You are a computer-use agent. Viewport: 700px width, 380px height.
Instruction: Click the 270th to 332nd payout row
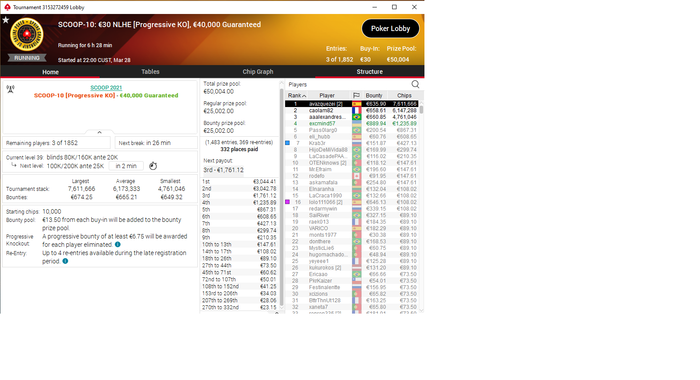pyautogui.click(x=239, y=307)
